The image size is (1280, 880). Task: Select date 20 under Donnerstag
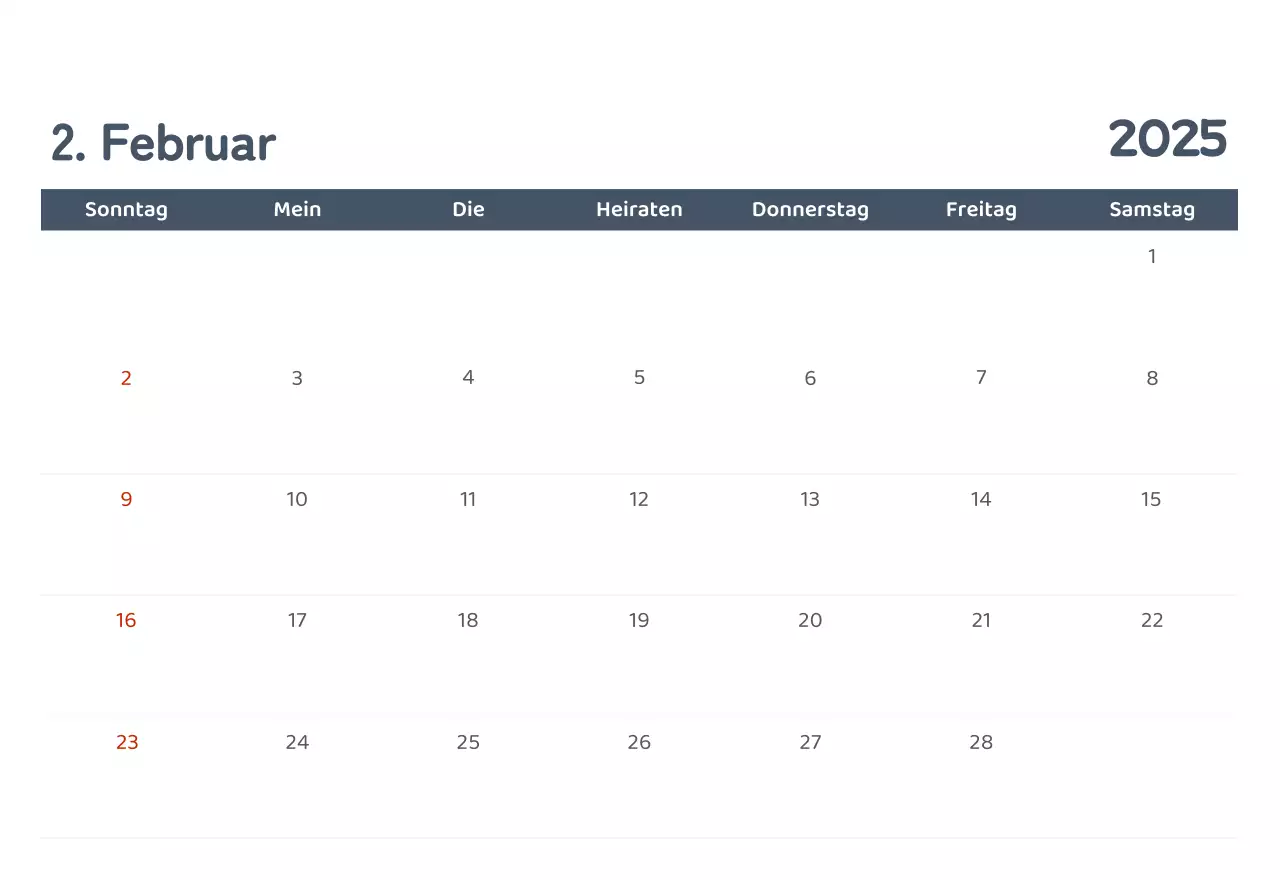pyautogui.click(x=810, y=621)
